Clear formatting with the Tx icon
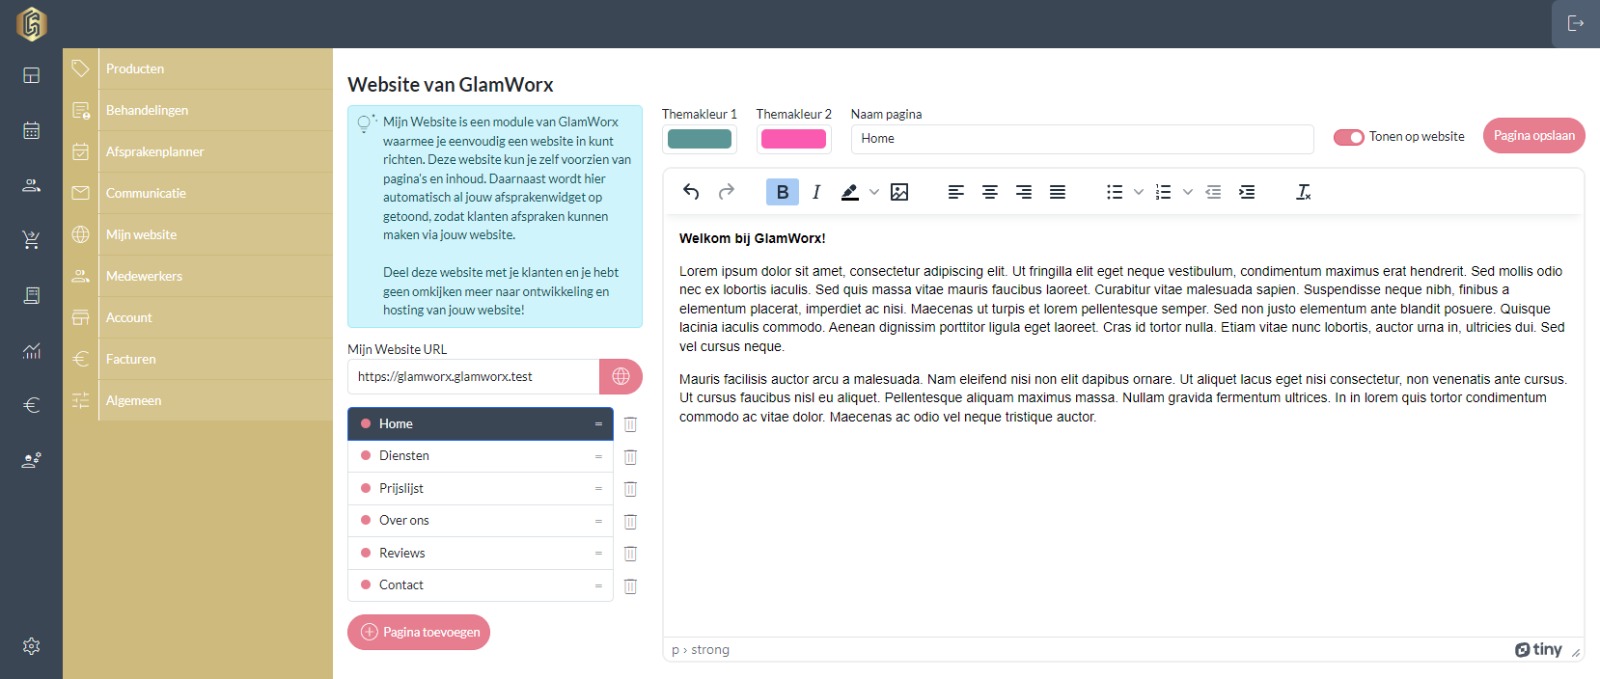 pos(1303,192)
